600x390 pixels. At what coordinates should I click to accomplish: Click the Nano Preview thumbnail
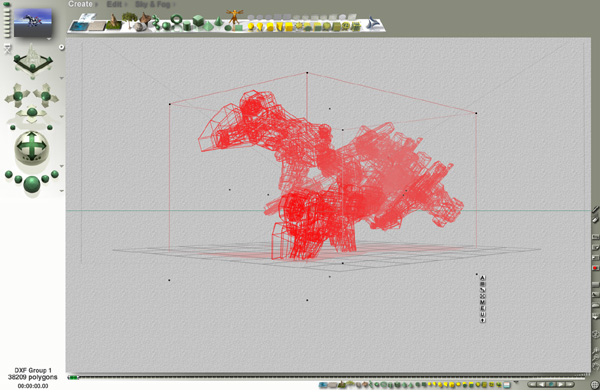[33, 23]
